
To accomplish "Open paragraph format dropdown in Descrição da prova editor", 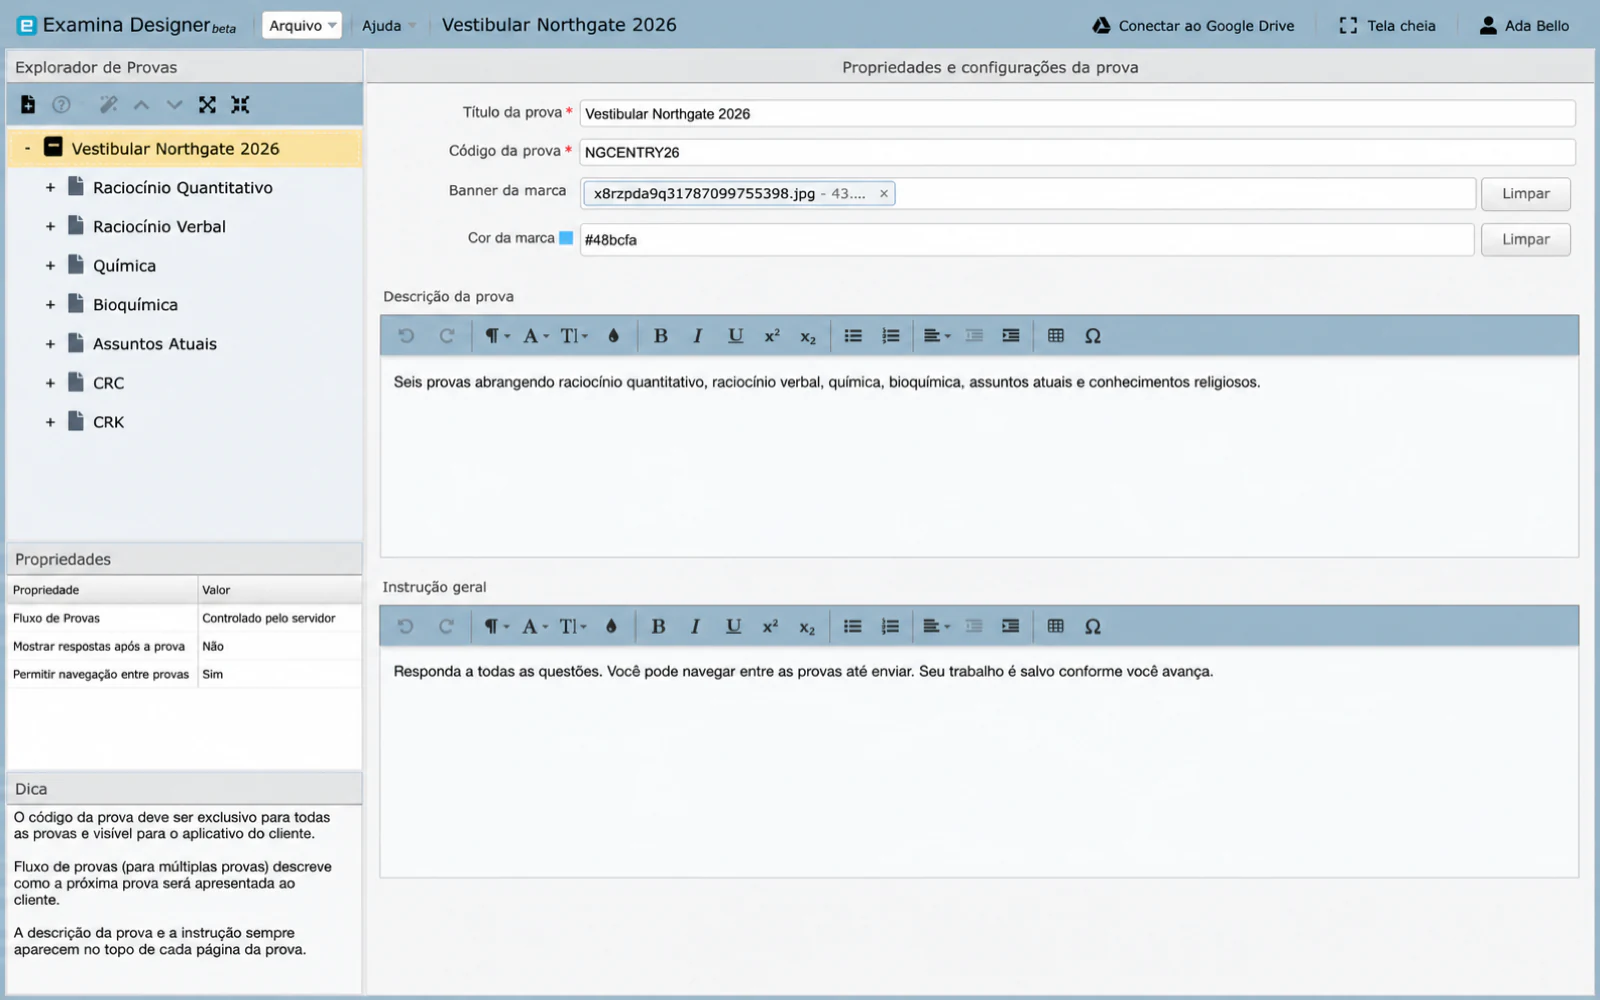I will click(x=497, y=336).
